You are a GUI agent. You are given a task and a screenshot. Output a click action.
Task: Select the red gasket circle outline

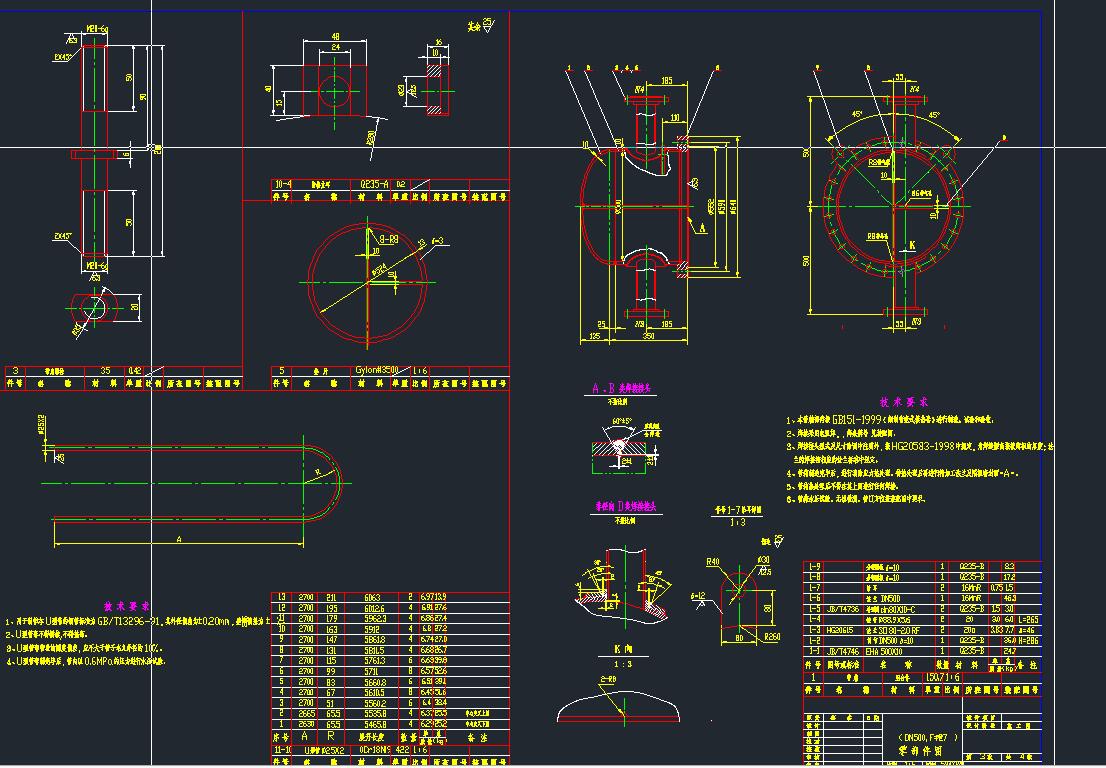(x=367, y=283)
